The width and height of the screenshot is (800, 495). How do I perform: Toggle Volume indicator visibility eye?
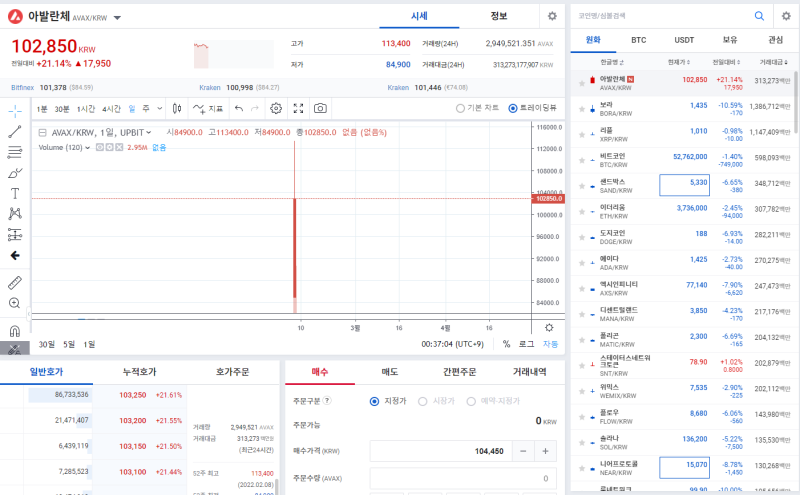100,147
